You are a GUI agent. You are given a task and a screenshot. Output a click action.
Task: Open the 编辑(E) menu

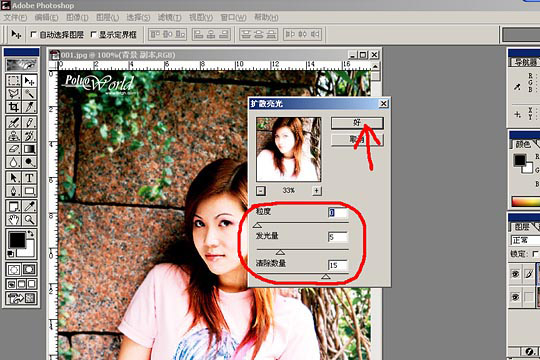(x=46, y=17)
